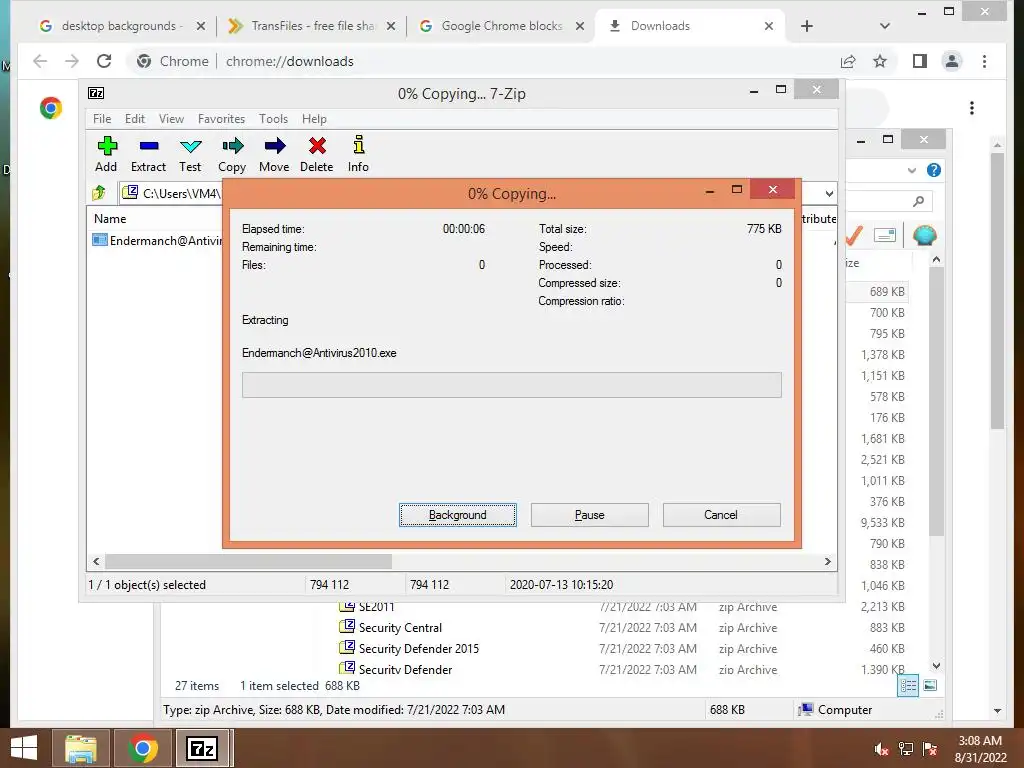Click the muted speaker tray icon
The width and height of the screenshot is (1024, 768).
point(881,749)
